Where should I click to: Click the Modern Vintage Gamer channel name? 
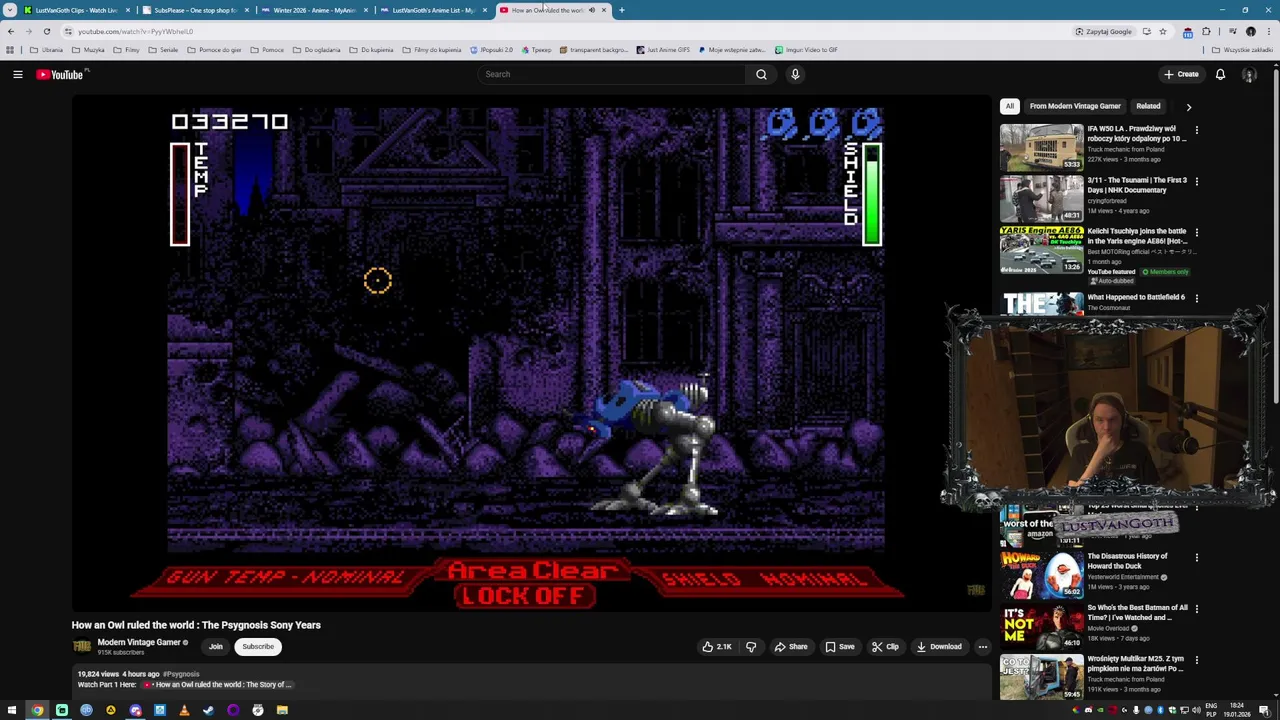tap(138, 643)
